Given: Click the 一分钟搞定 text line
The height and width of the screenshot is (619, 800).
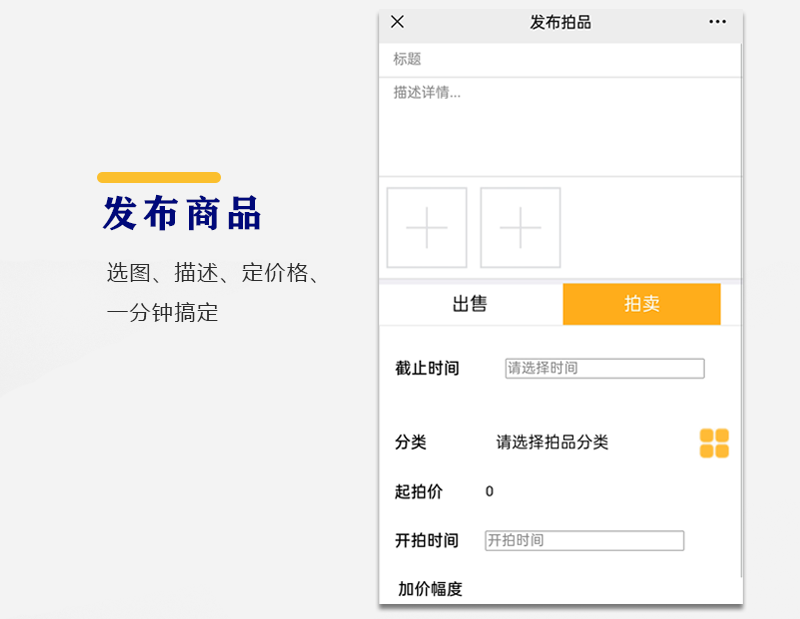Looking at the screenshot, I should pos(162,312).
